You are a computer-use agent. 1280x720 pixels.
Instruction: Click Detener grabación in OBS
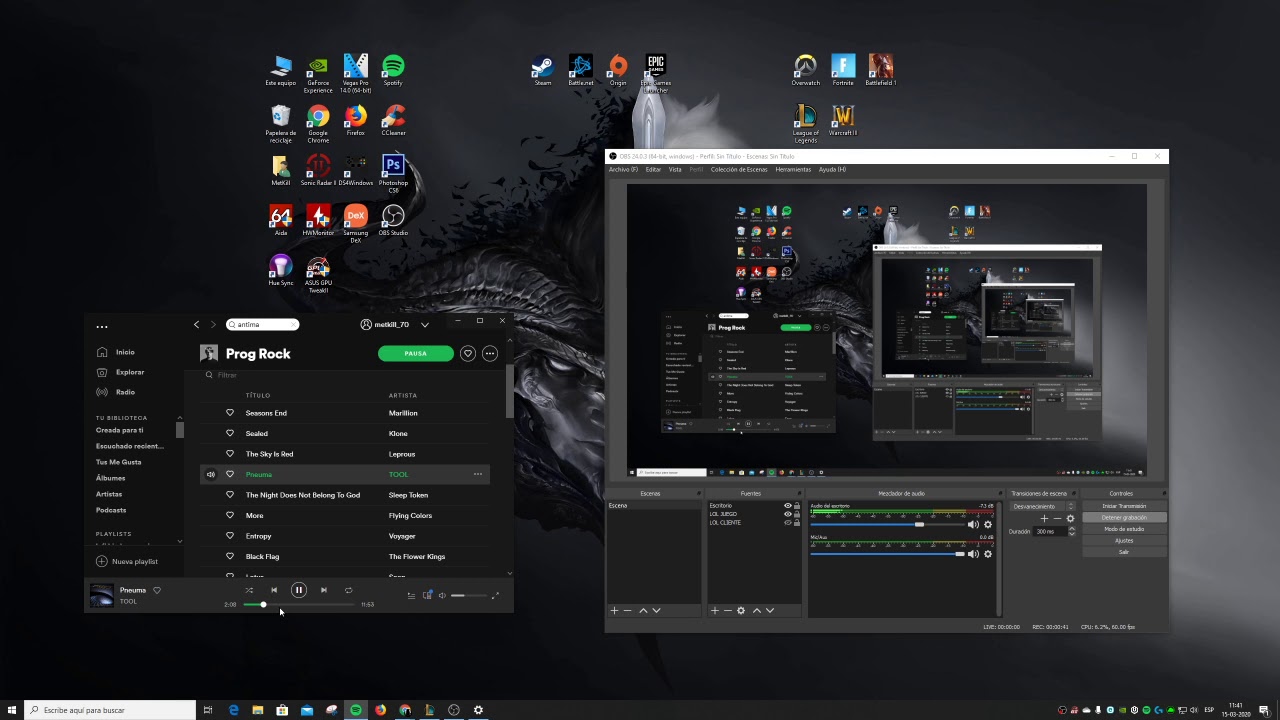tap(1124, 518)
